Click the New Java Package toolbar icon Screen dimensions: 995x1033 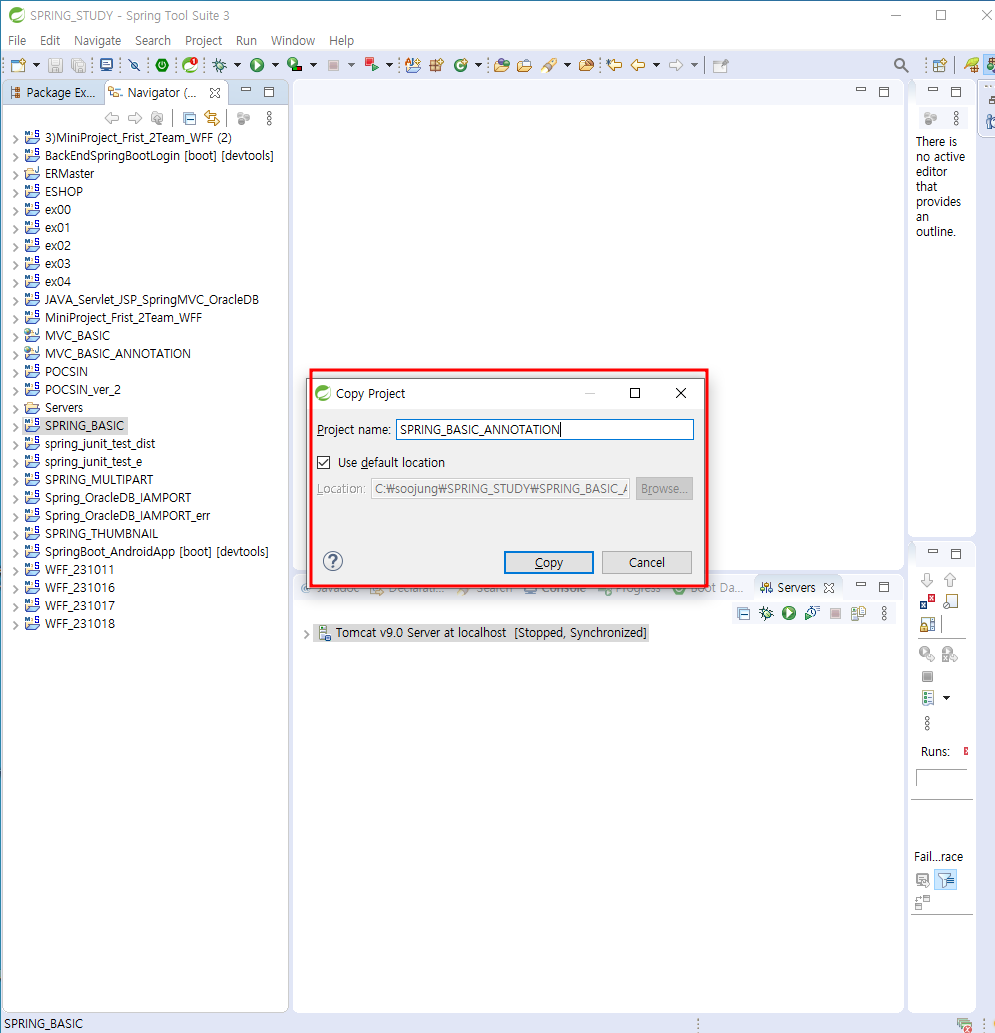pos(436,65)
